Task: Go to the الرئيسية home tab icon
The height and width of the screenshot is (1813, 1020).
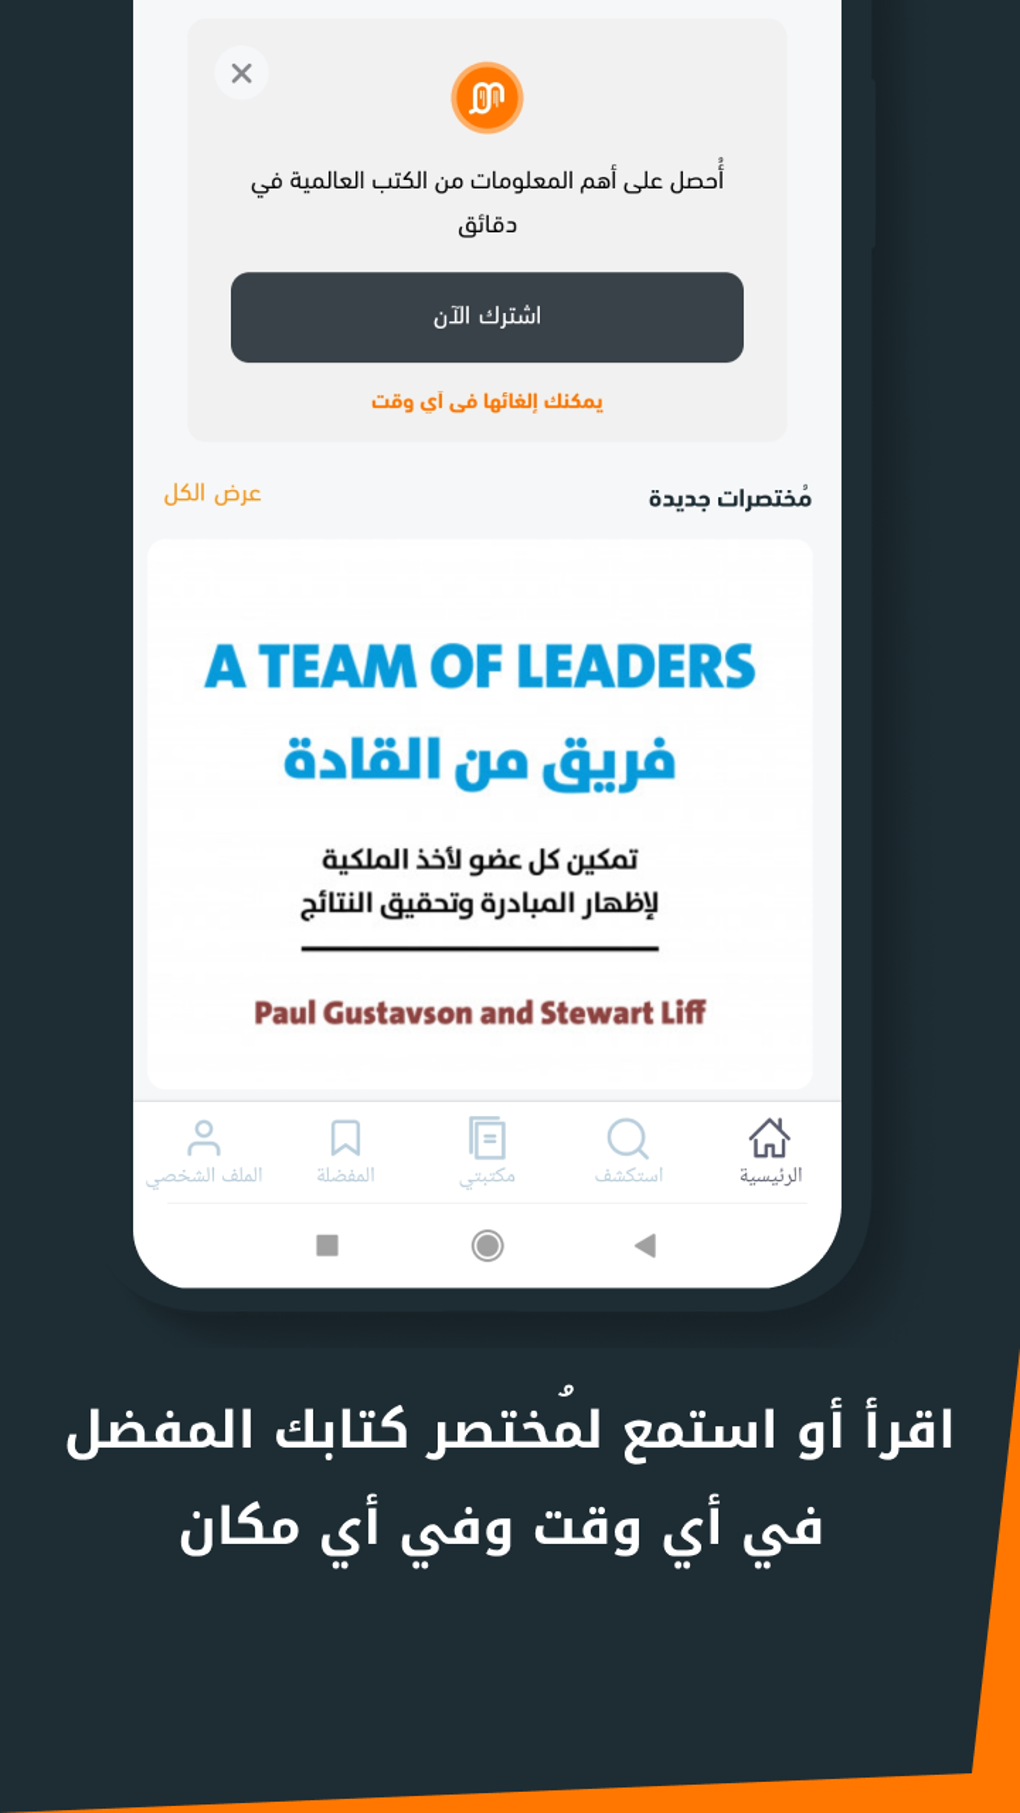Action: [x=770, y=1138]
